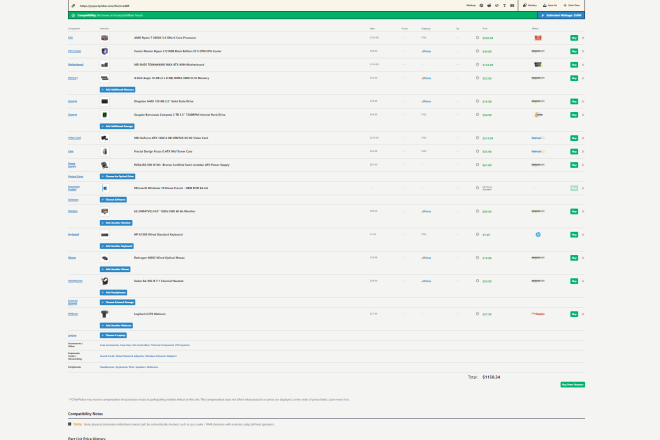Buy the Logitech C270 webcam
The width and height of the screenshot is (660, 440).
pyautogui.click(x=574, y=314)
